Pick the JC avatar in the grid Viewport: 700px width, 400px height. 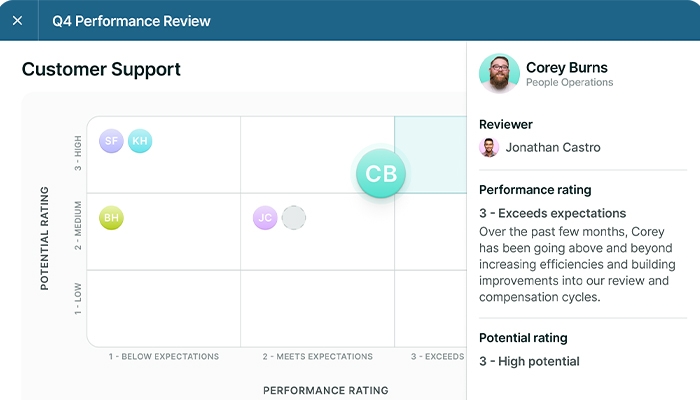pos(265,217)
